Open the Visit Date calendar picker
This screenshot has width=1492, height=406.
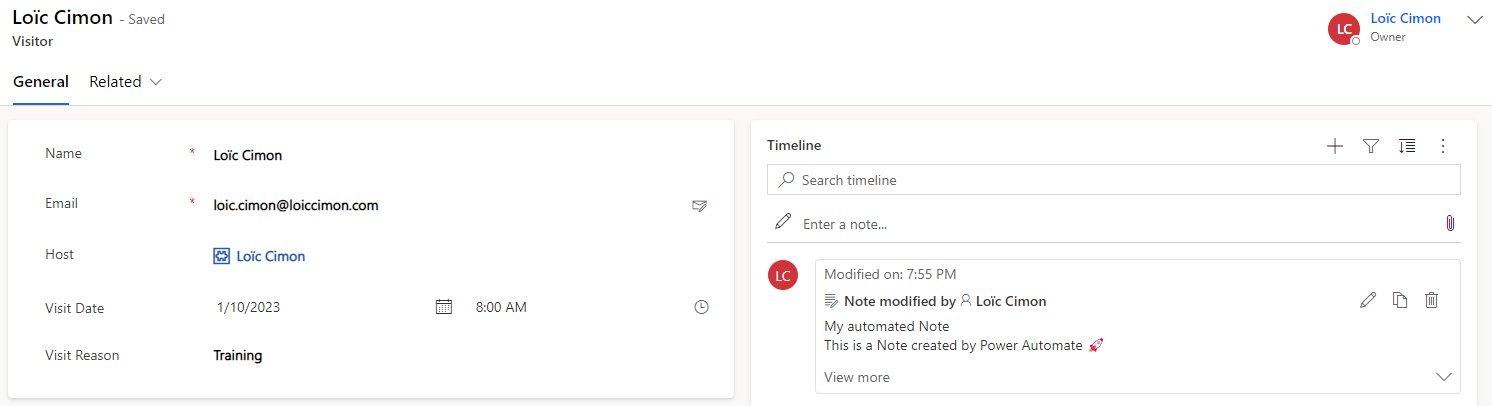coord(444,307)
